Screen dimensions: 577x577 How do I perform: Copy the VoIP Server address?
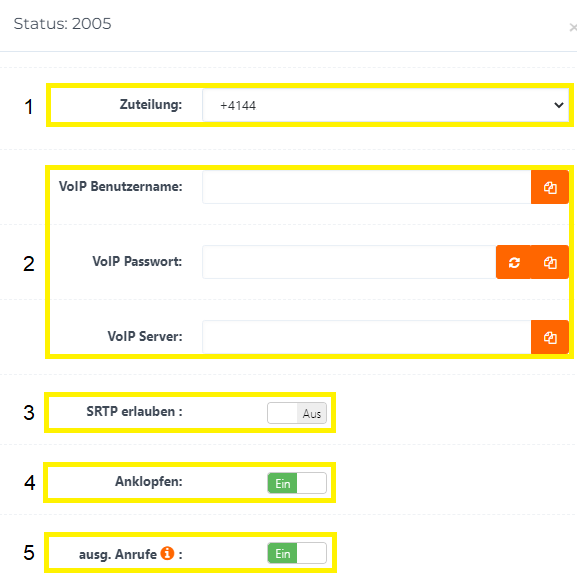[x=550, y=337]
